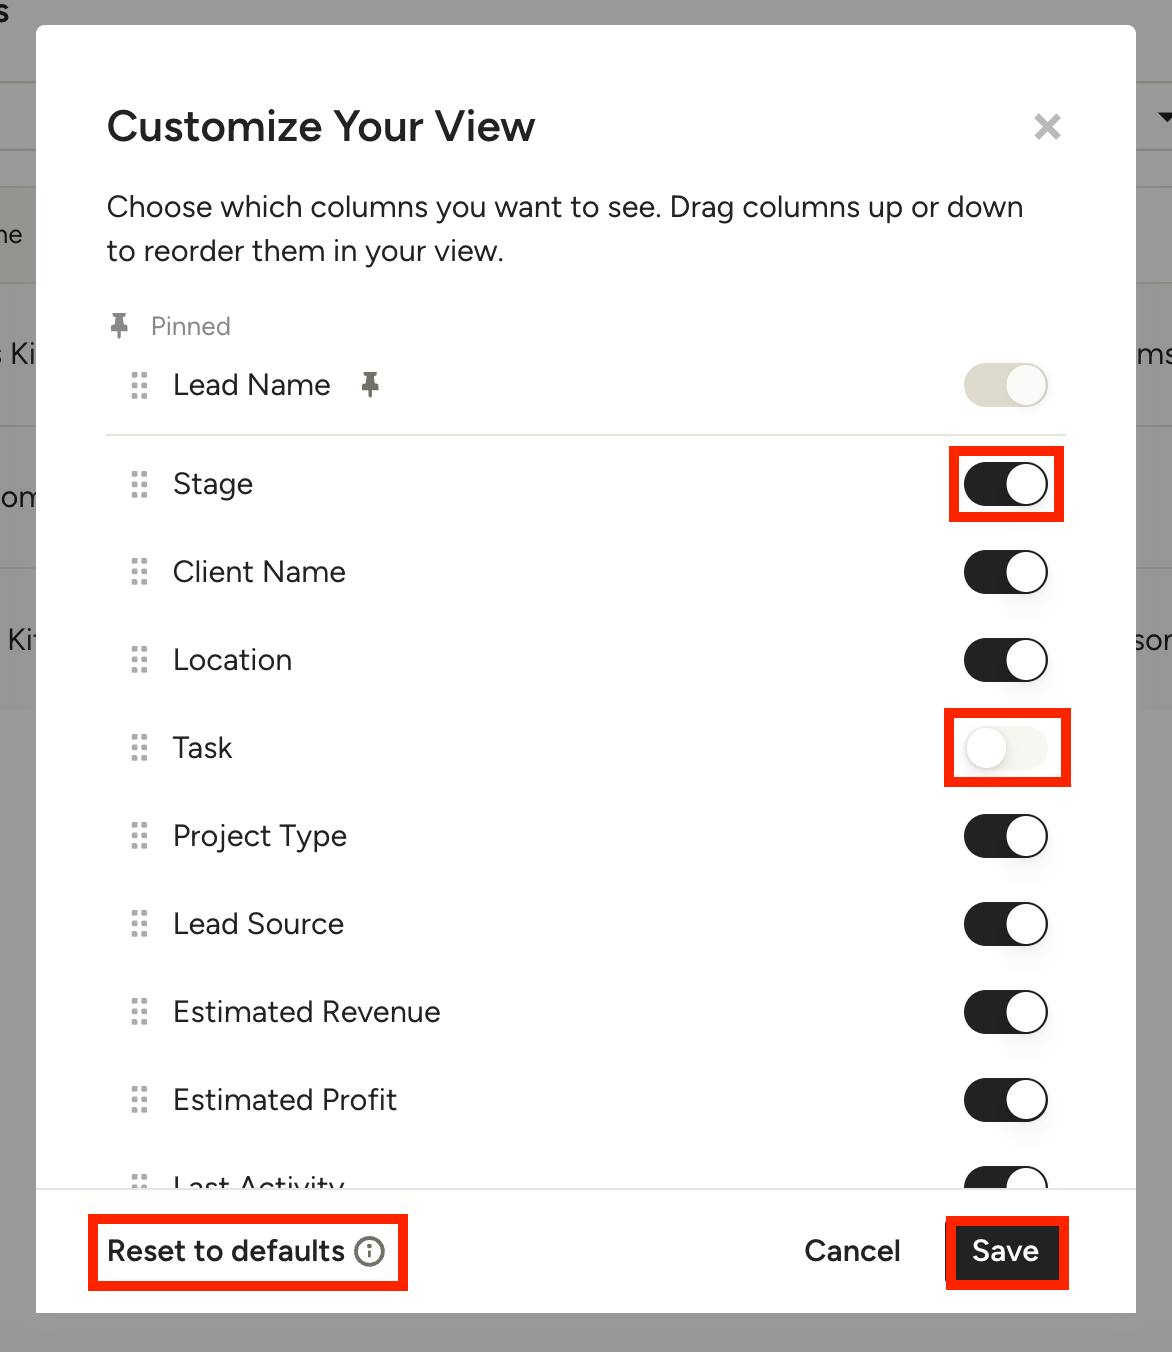Click the drag handle beside Stage
Viewport: 1172px width, 1352px height.
[139, 484]
